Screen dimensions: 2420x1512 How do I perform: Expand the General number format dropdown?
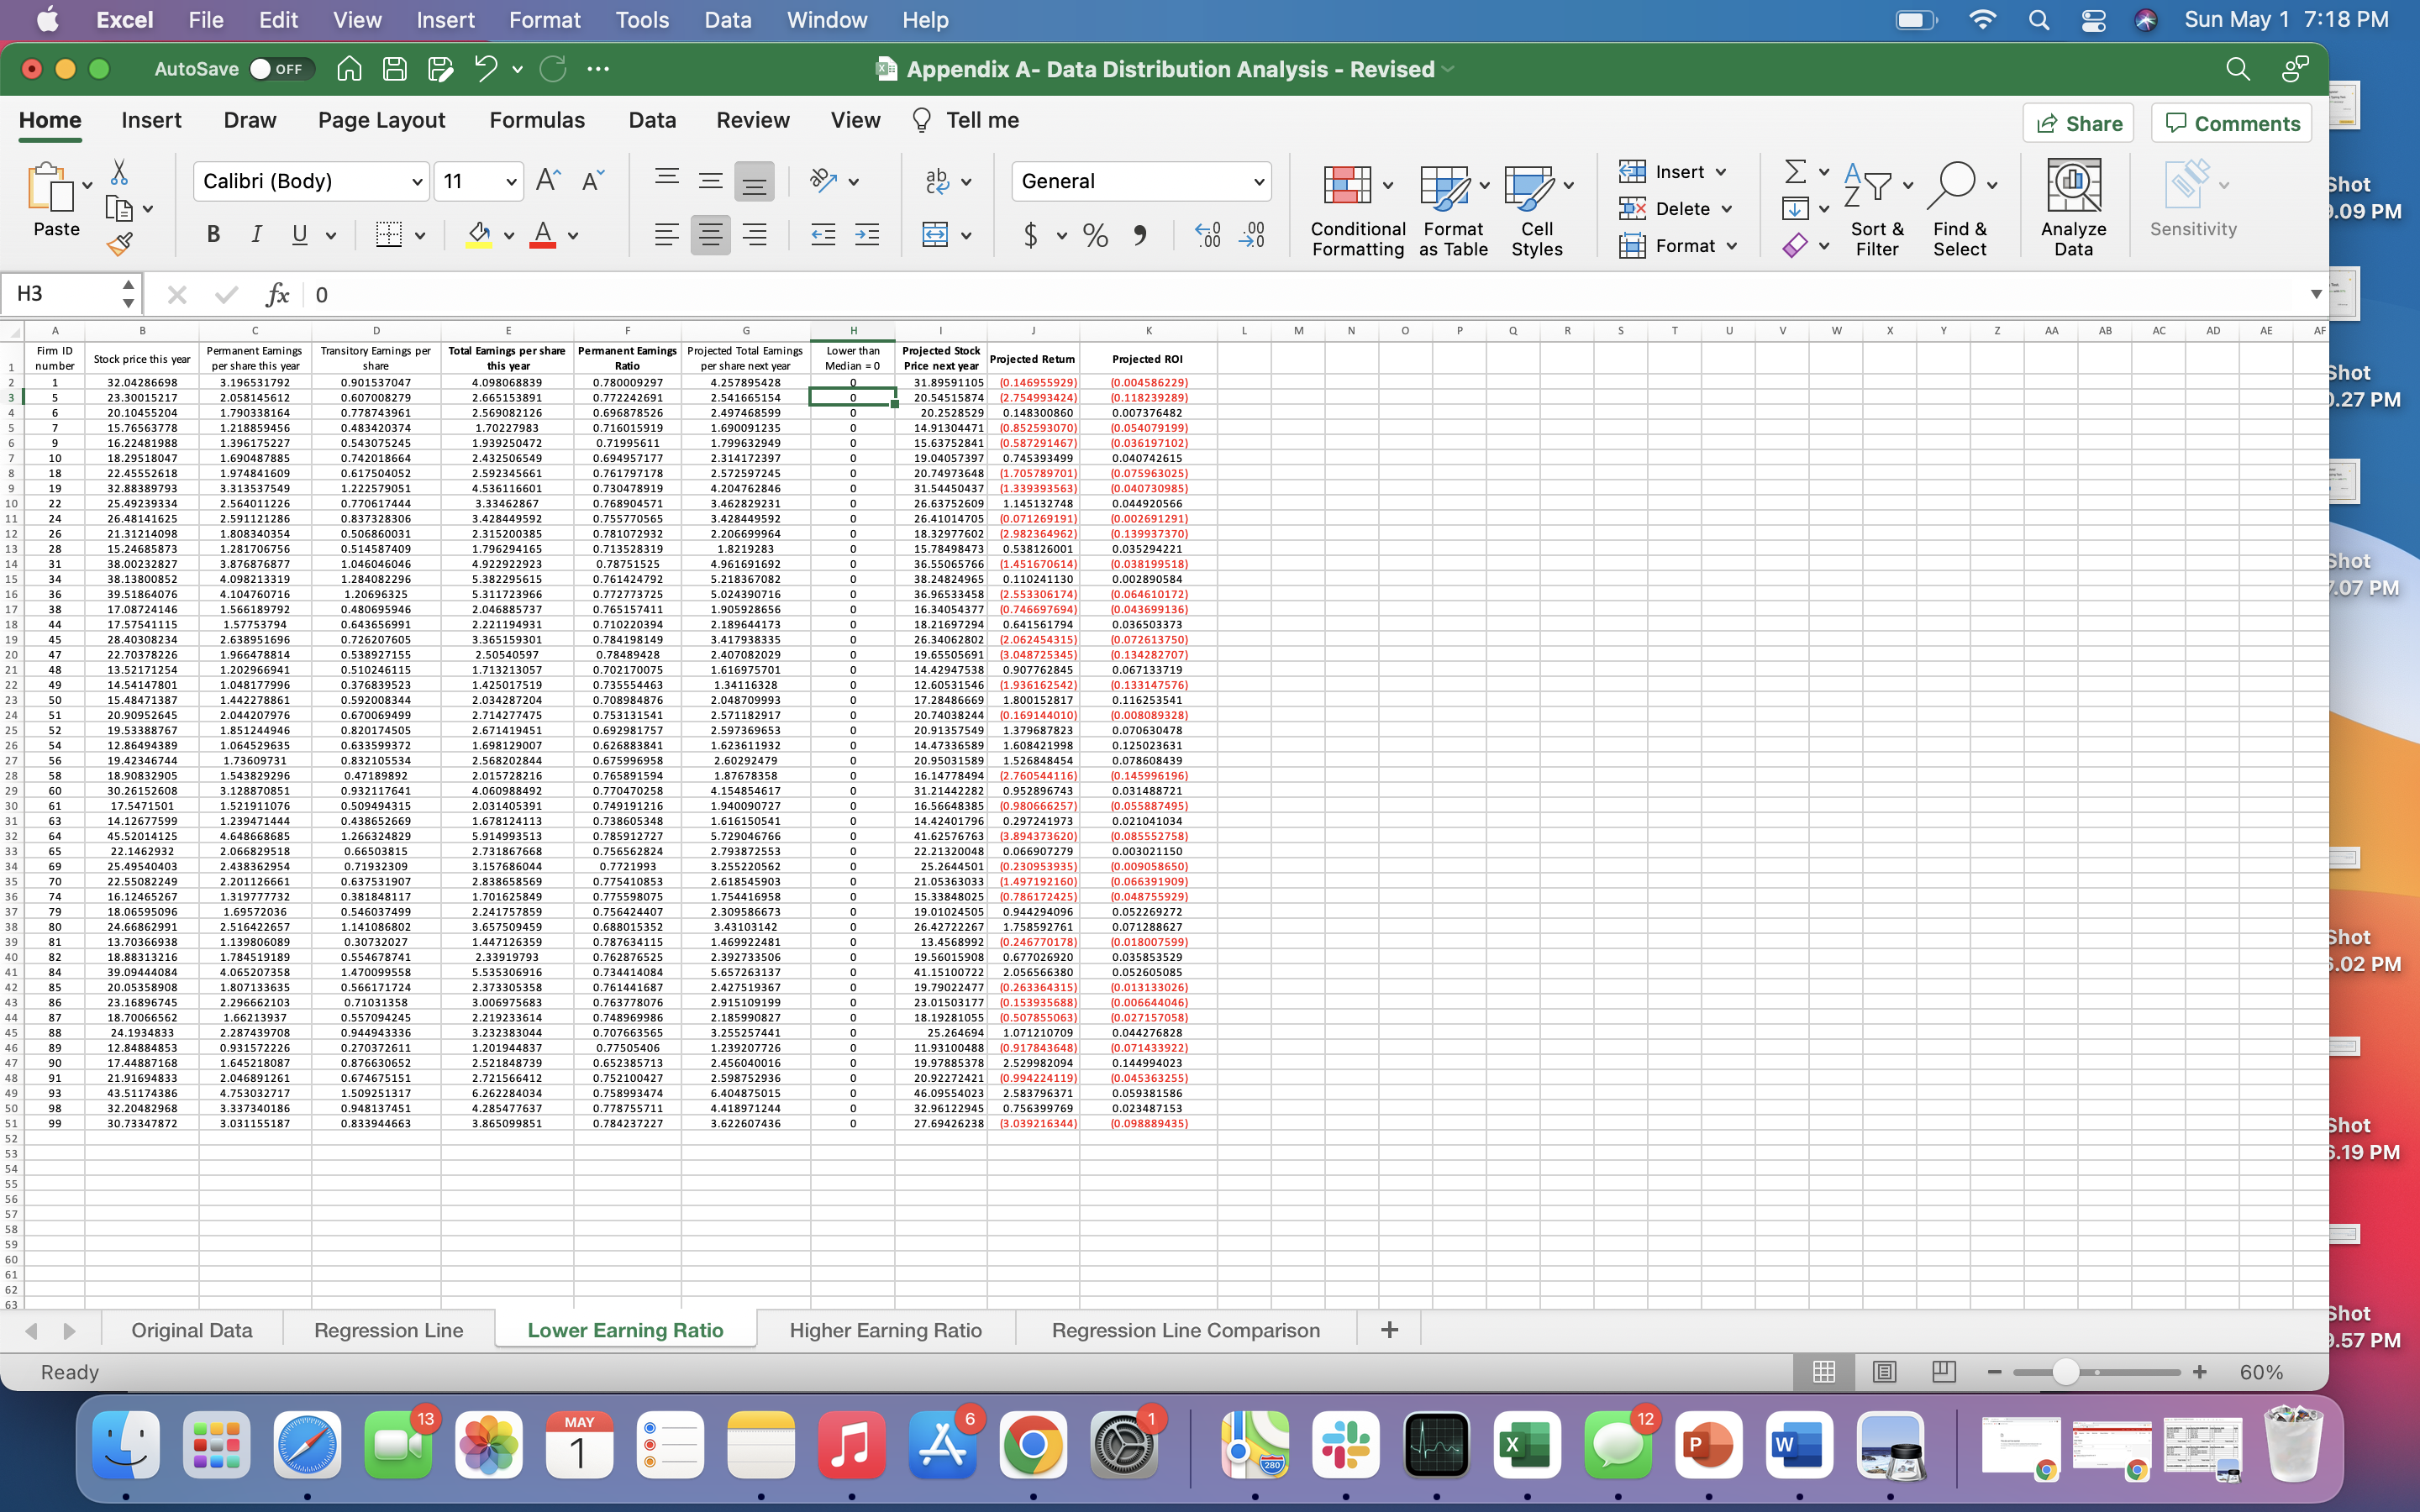1258,182
